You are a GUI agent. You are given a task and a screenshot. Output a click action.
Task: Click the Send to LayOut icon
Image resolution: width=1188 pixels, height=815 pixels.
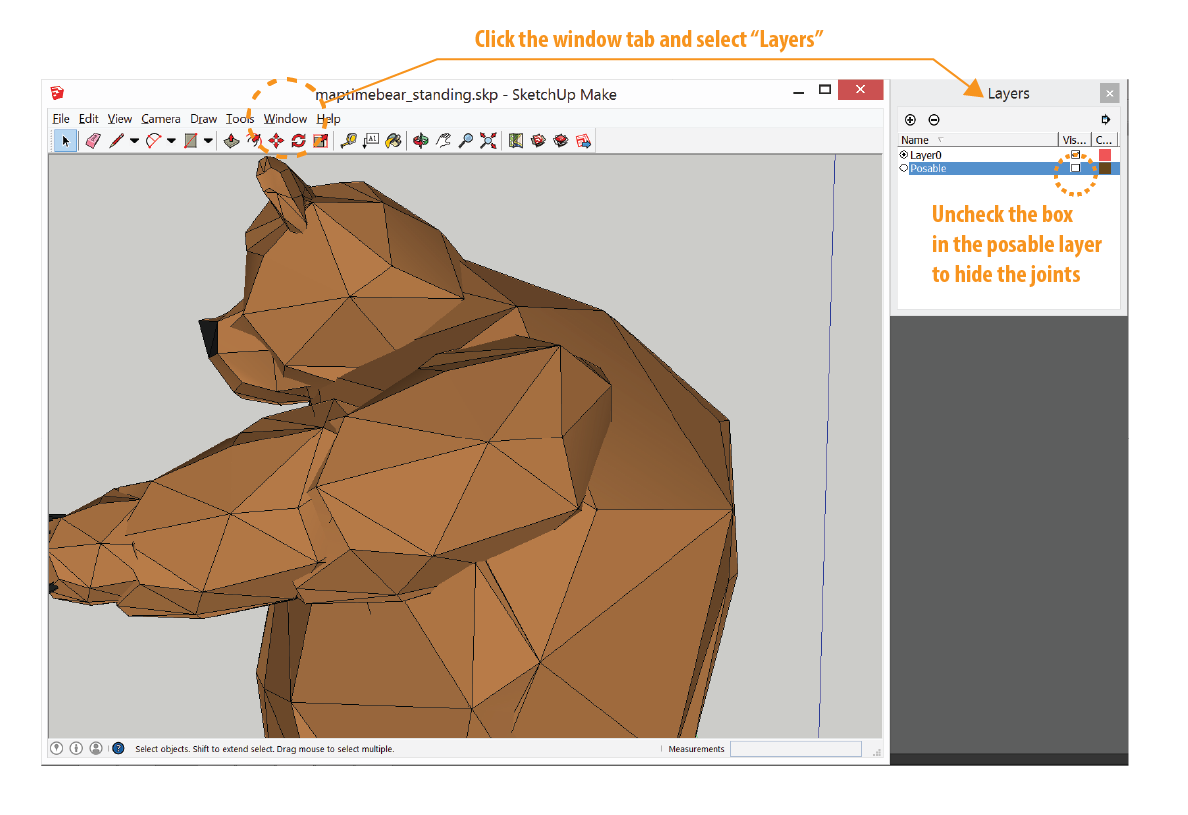click(583, 141)
